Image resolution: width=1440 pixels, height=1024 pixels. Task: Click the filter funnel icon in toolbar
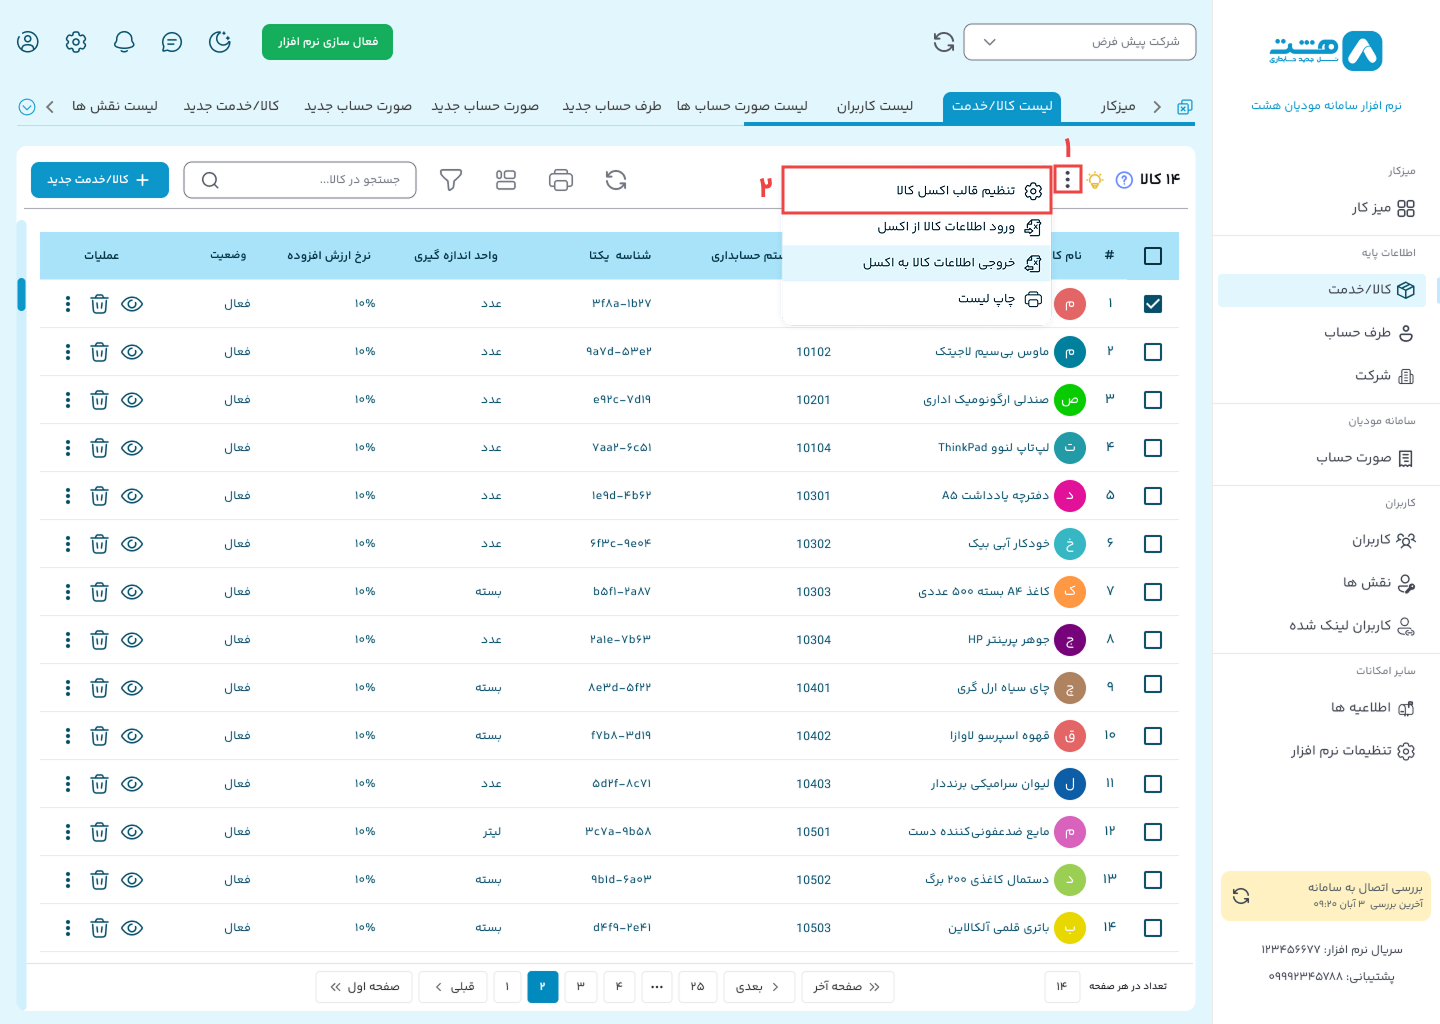[x=451, y=180]
